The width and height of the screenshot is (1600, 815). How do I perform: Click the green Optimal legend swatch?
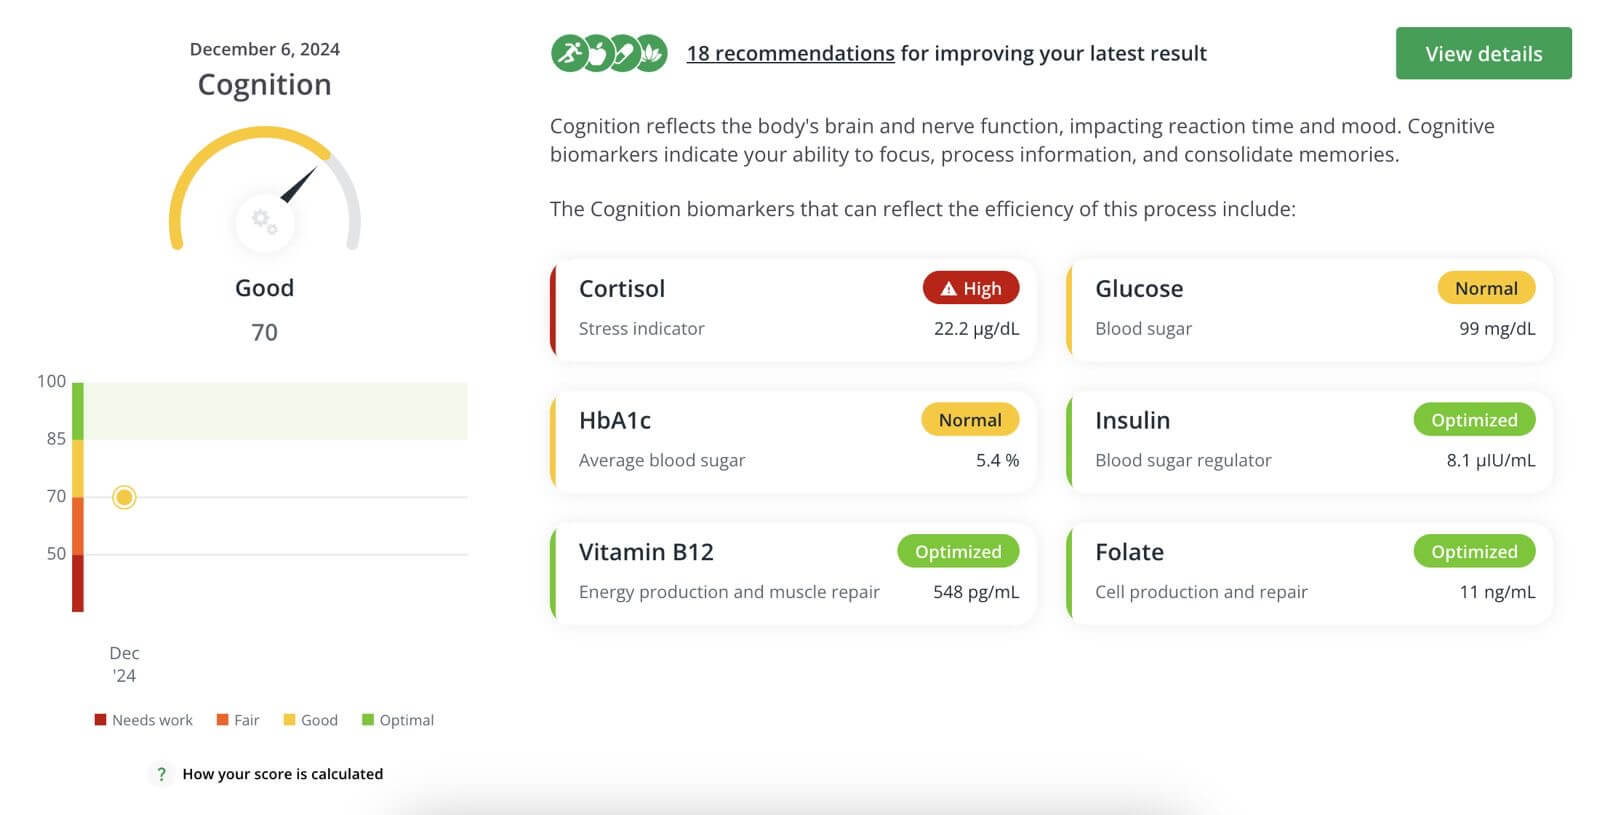coord(367,720)
